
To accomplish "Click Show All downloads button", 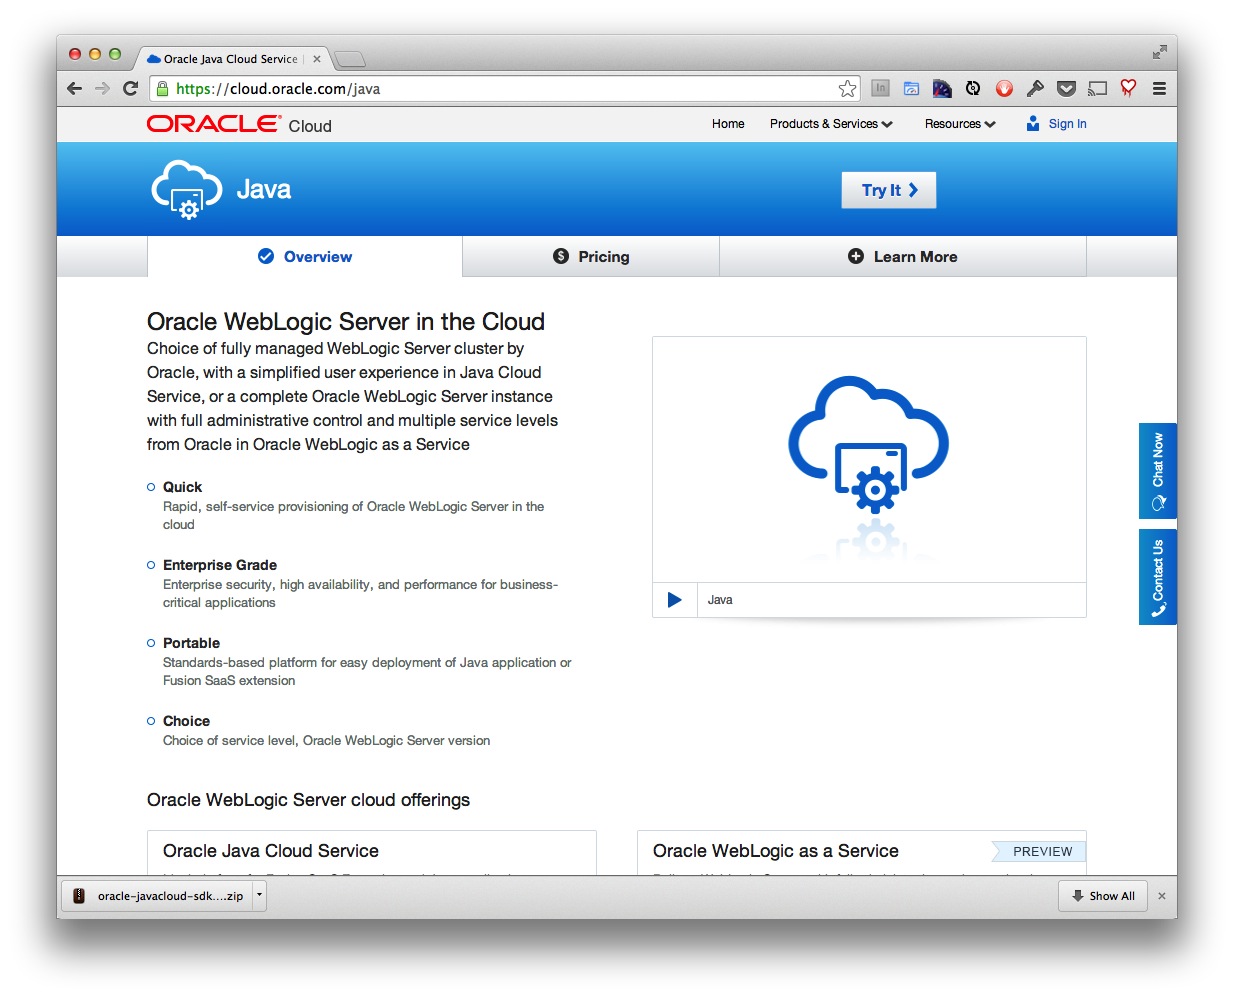I will click(1103, 896).
